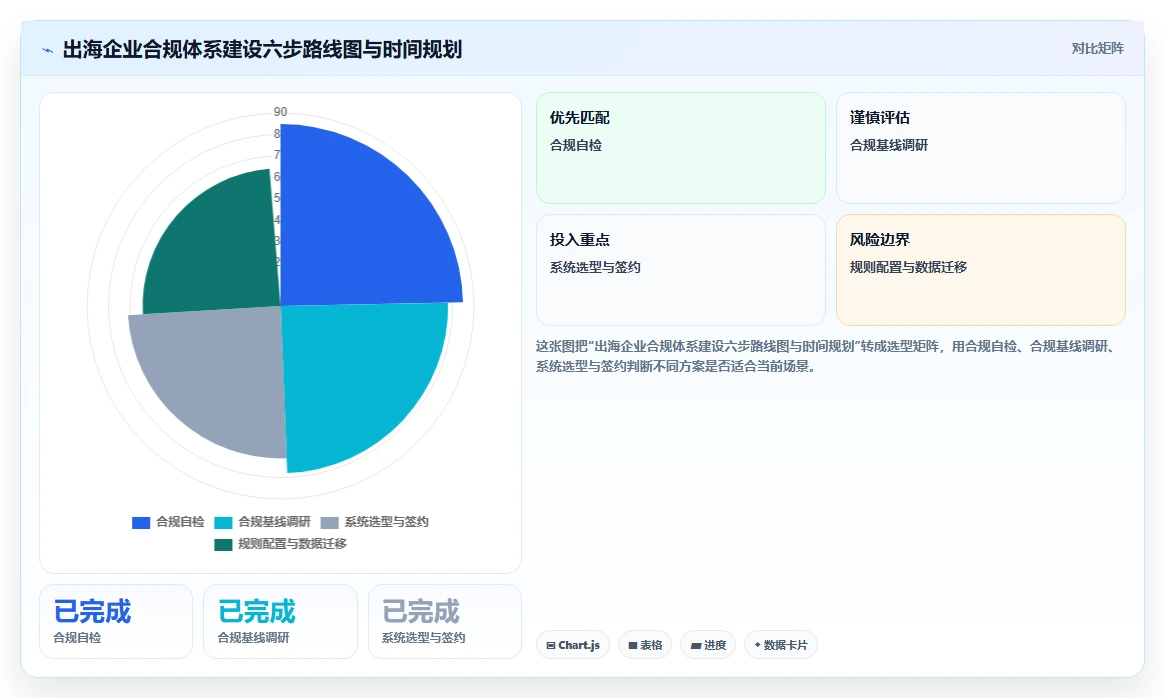This screenshot has height=698, width=1165.
Task: Click the 数据卡片 diamond icon
Action: (x=757, y=644)
